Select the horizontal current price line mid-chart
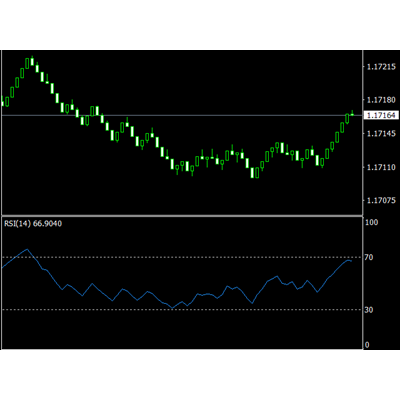 182,115
